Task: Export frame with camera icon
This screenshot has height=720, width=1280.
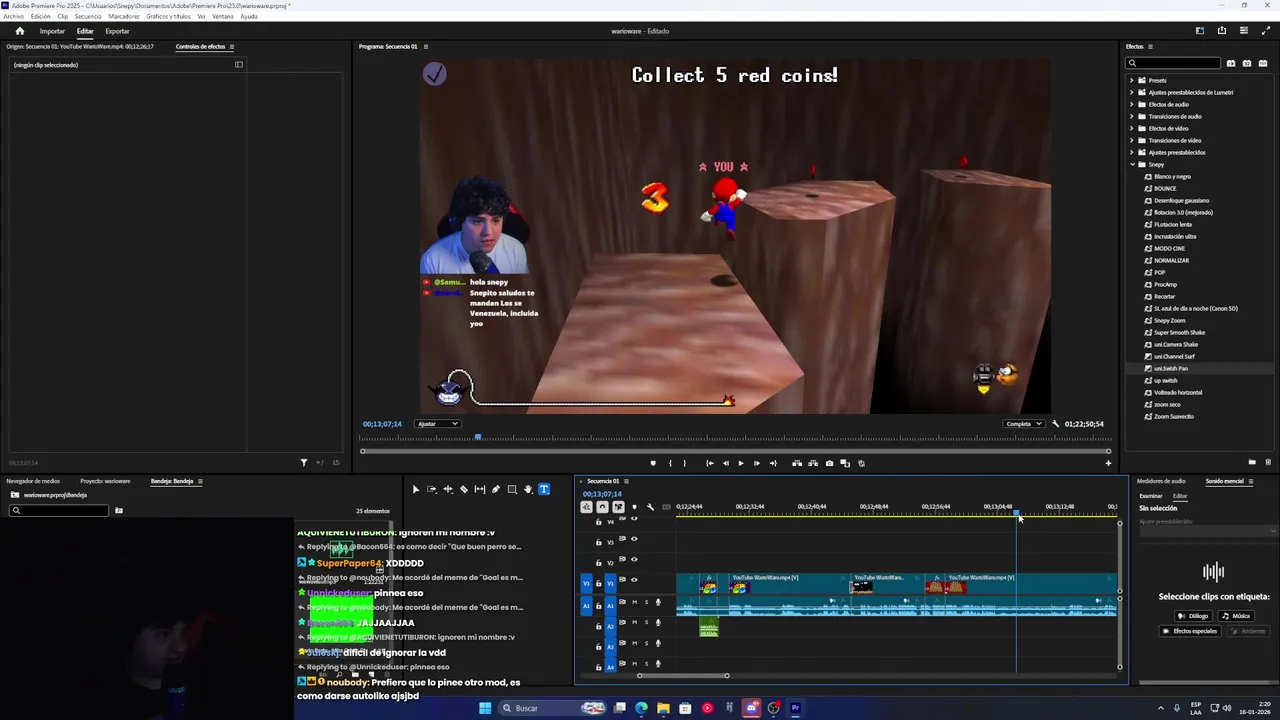Action: pyautogui.click(x=829, y=463)
